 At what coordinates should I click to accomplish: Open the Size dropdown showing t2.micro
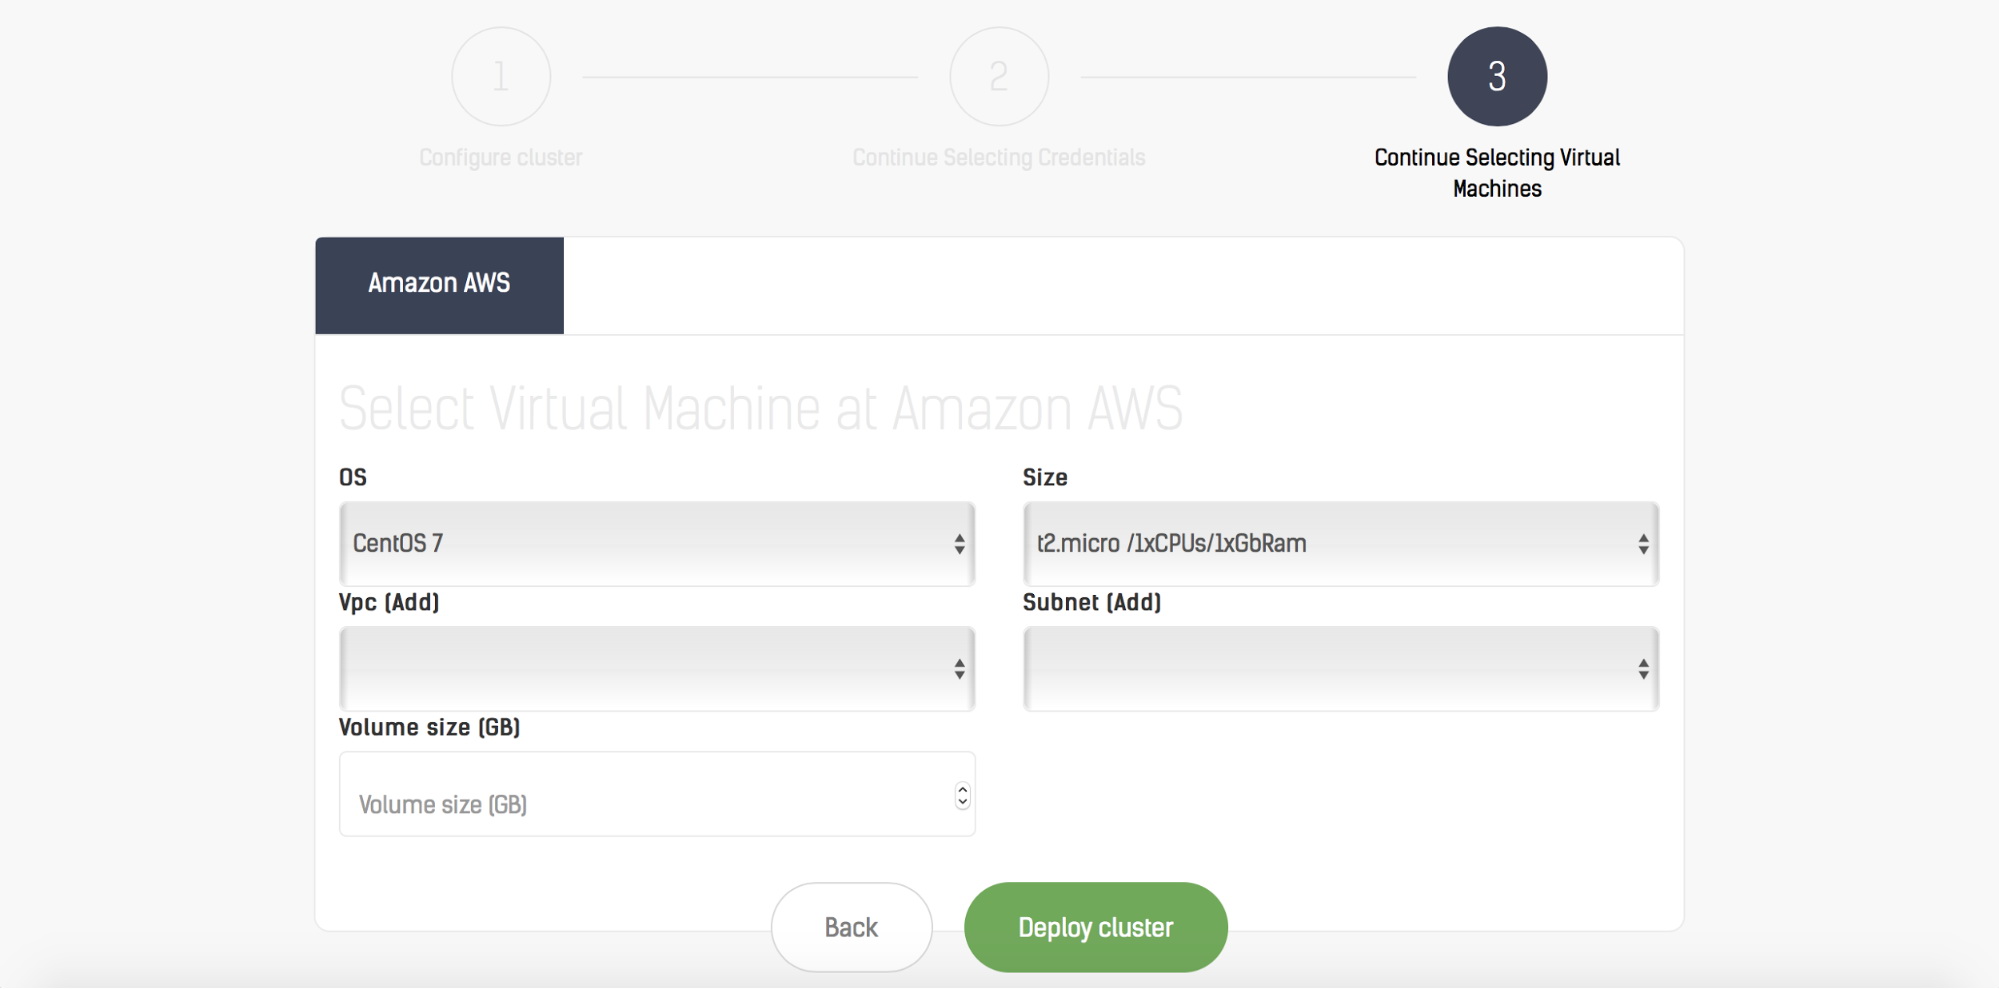[x=1341, y=544]
